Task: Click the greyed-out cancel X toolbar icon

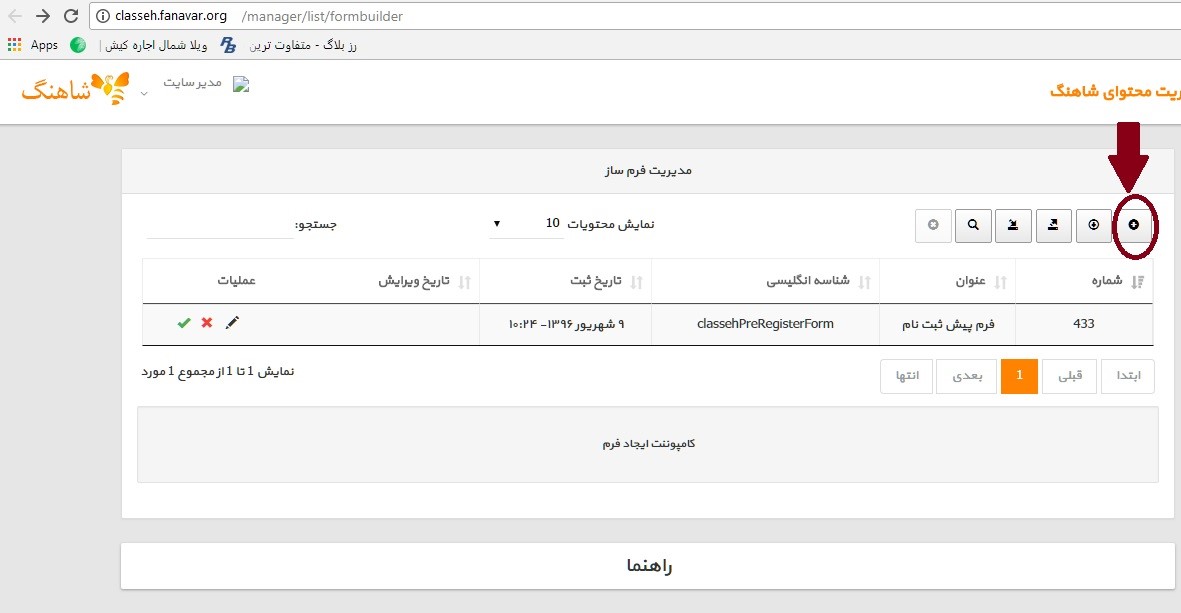Action: [x=933, y=225]
